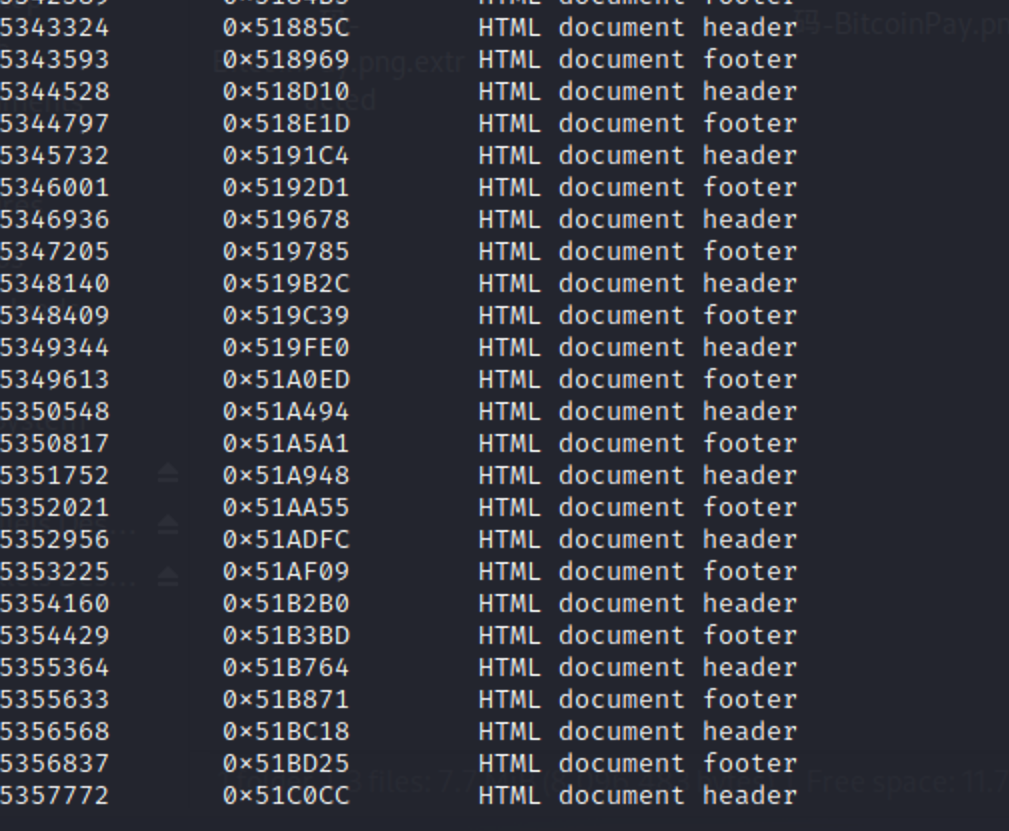1009x831 pixels.
Task: Click decimal offset 5350548
Action: (x=54, y=411)
